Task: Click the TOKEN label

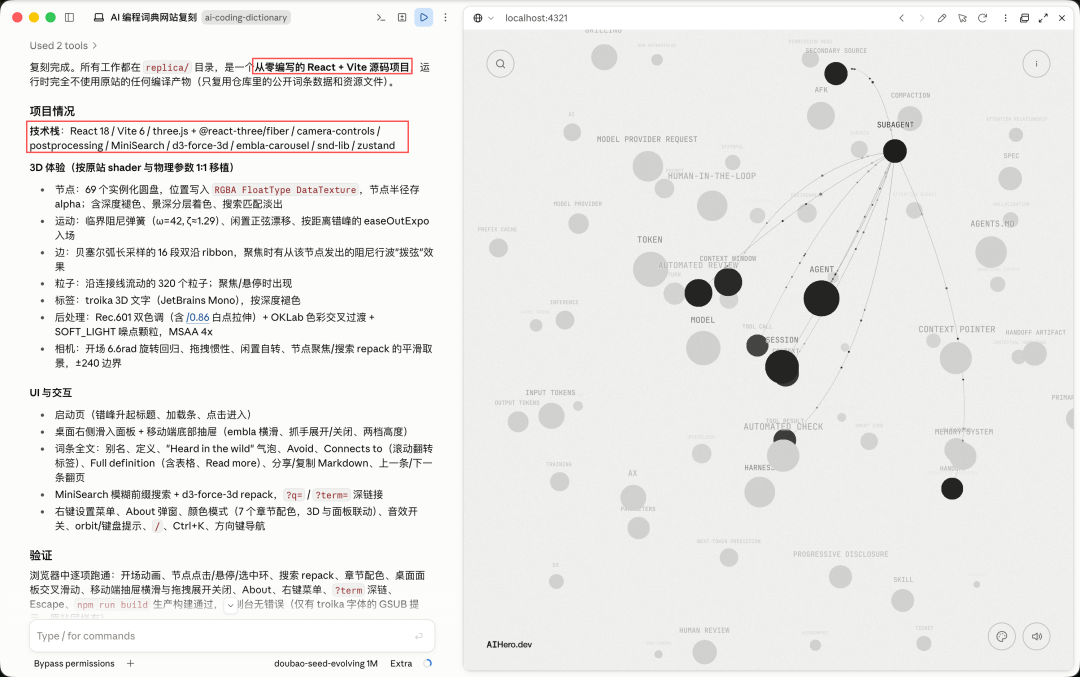Action: [x=650, y=240]
